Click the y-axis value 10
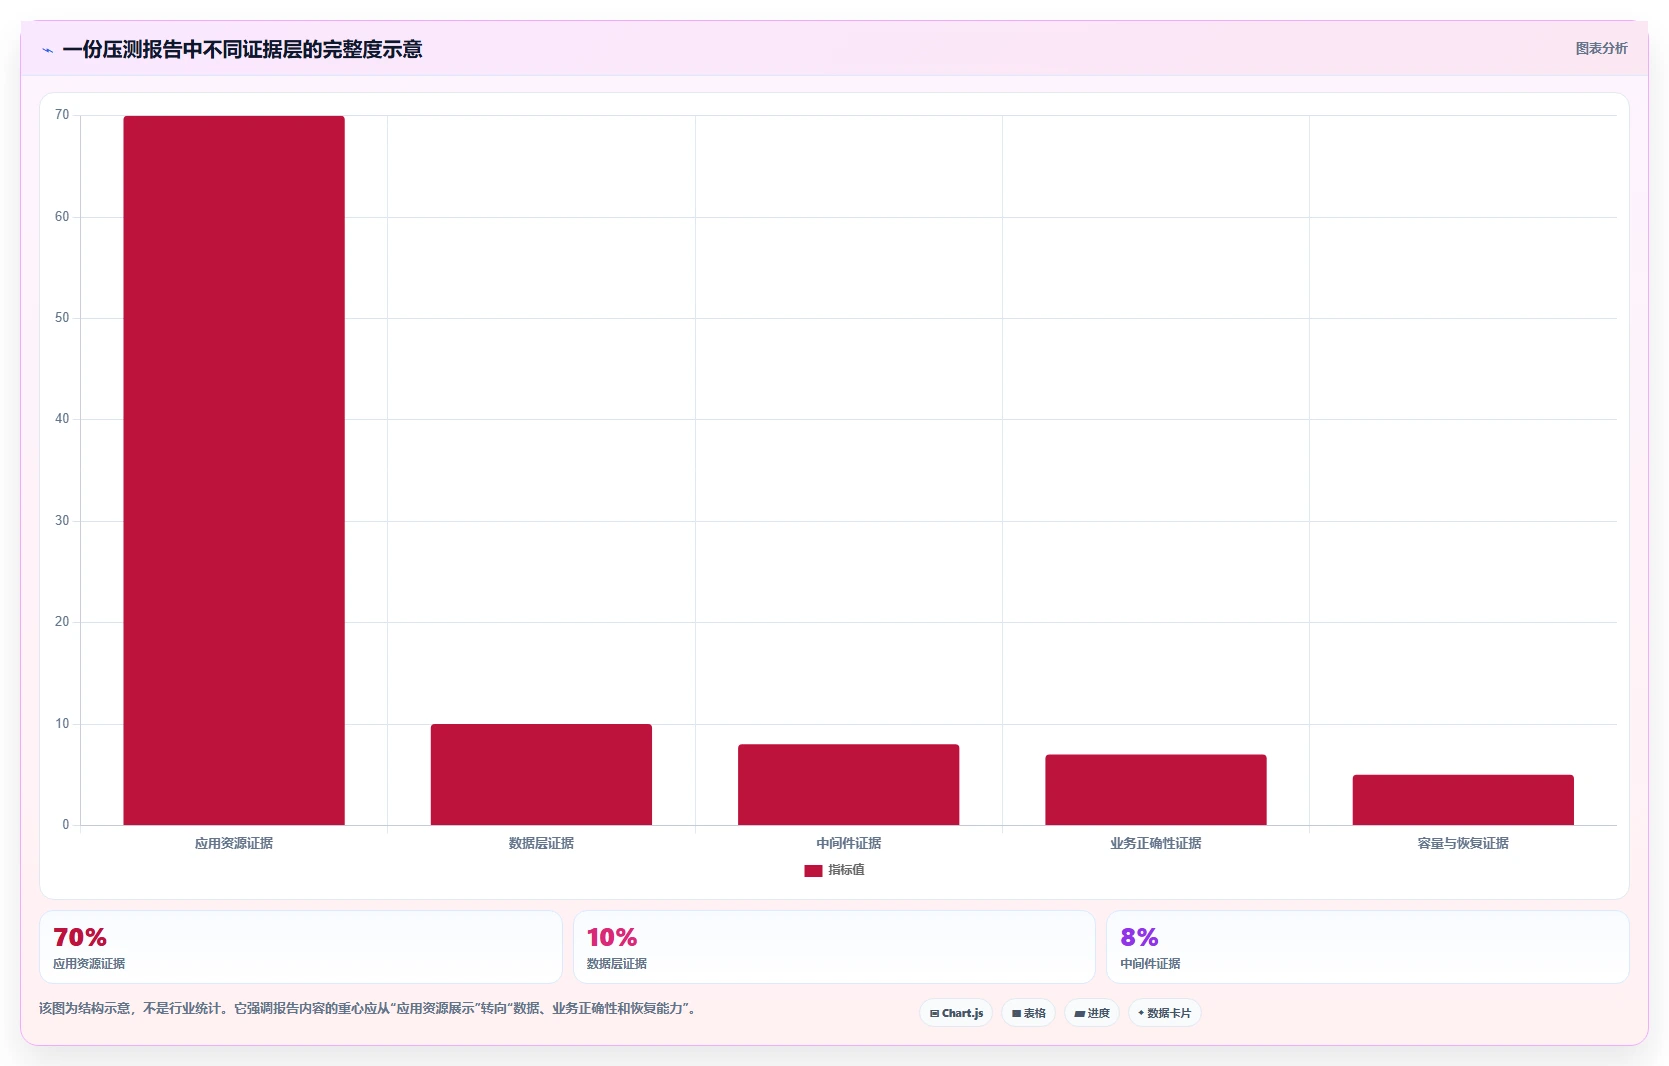The height and width of the screenshot is (1066, 1669). (62, 724)
